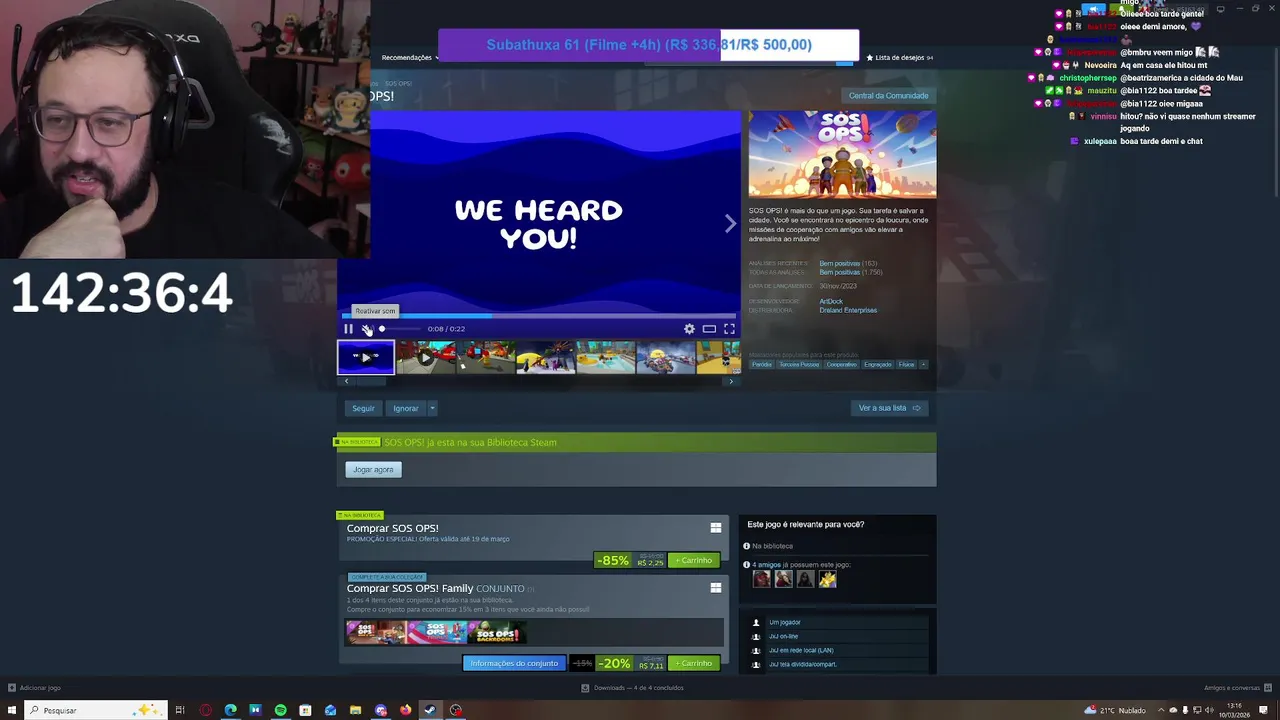Click Windows platform icon for Family bundle

click(716, 588)
